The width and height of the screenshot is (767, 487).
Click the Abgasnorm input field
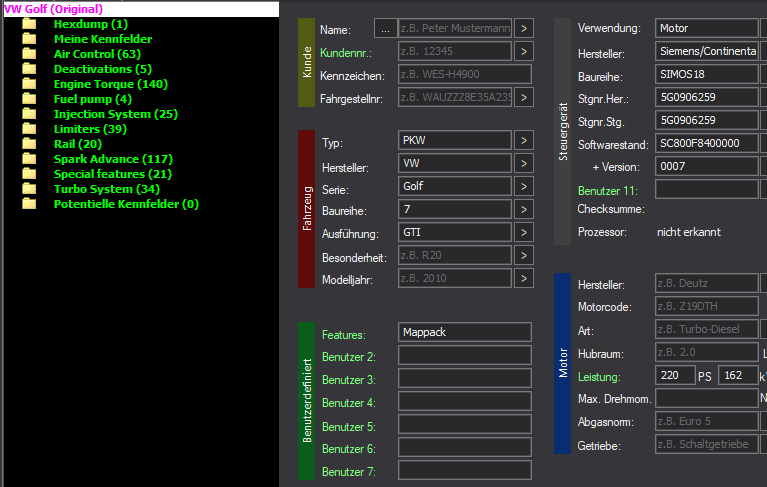tap(707, 421)
